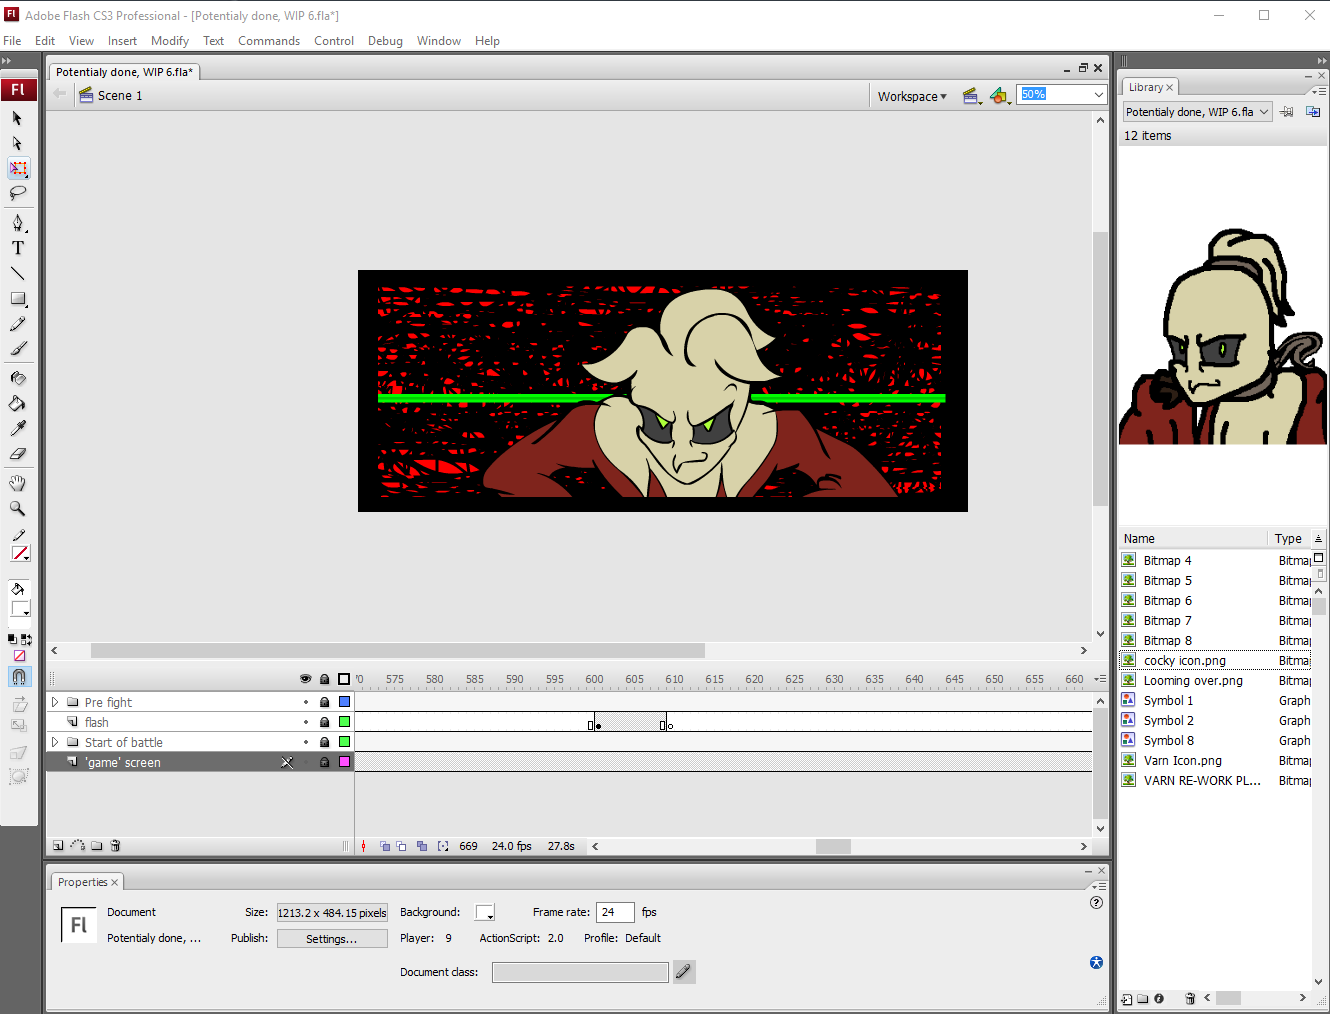Image resolution: width=1330 pixels, height=1014 pixels.
Task: Unlock the Pre fight layer
Action: (324, 702)
